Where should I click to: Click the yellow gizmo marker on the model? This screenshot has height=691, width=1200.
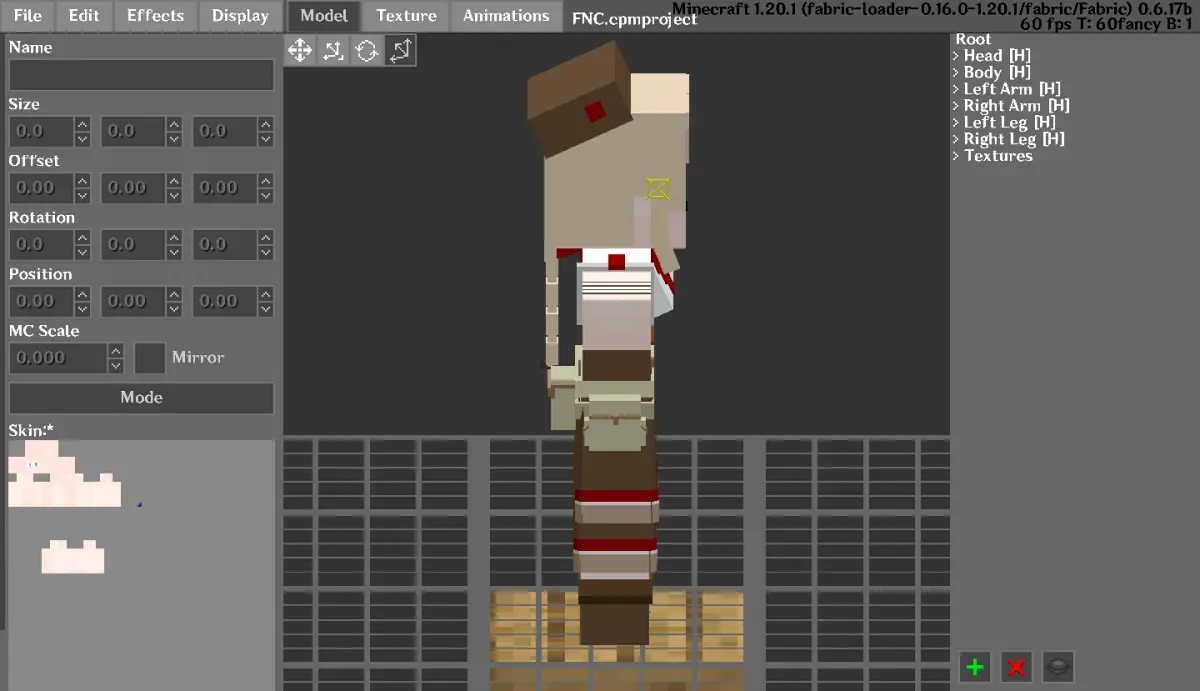click(658, 187)
